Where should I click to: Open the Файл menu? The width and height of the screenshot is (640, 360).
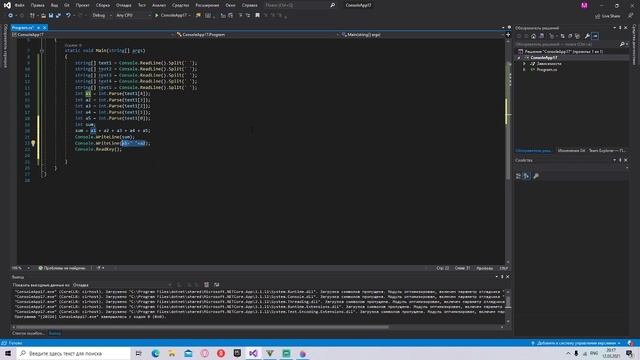point(19,5)
